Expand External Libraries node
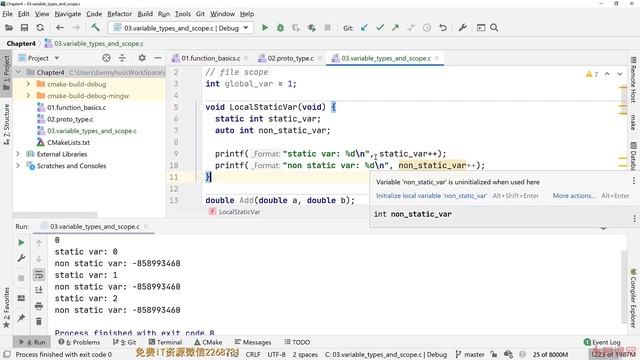640x360 pixels. click(x=18, y=154)
